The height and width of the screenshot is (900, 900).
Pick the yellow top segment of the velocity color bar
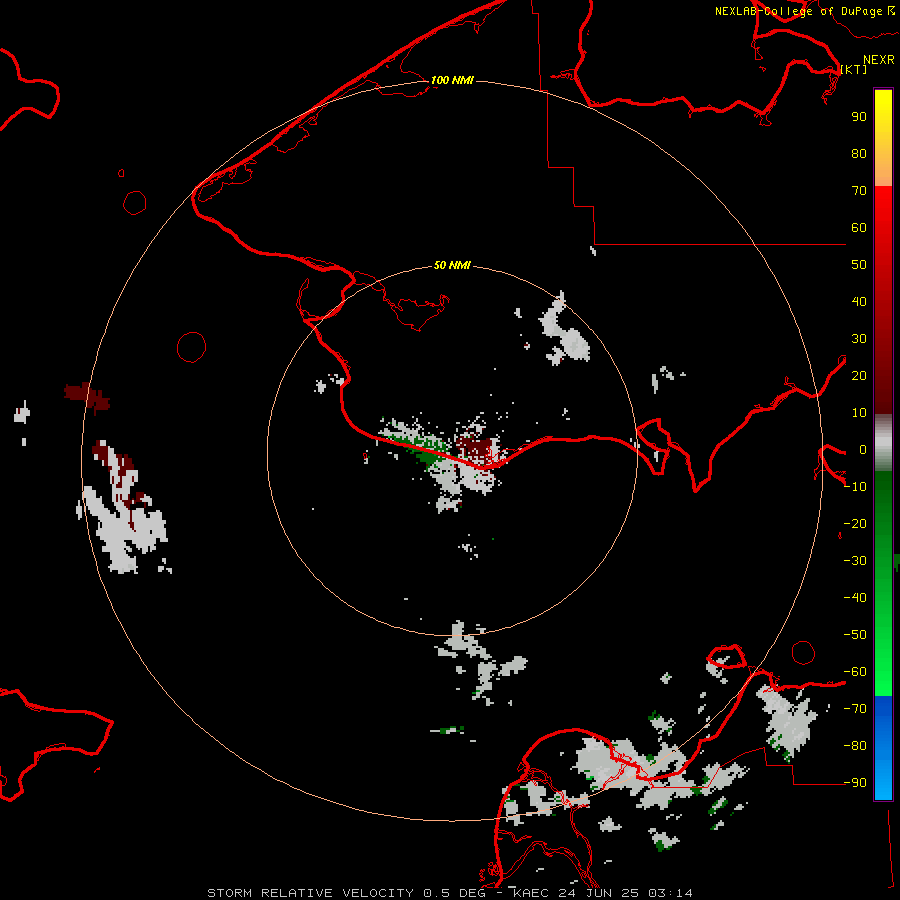tap(883, 138)
